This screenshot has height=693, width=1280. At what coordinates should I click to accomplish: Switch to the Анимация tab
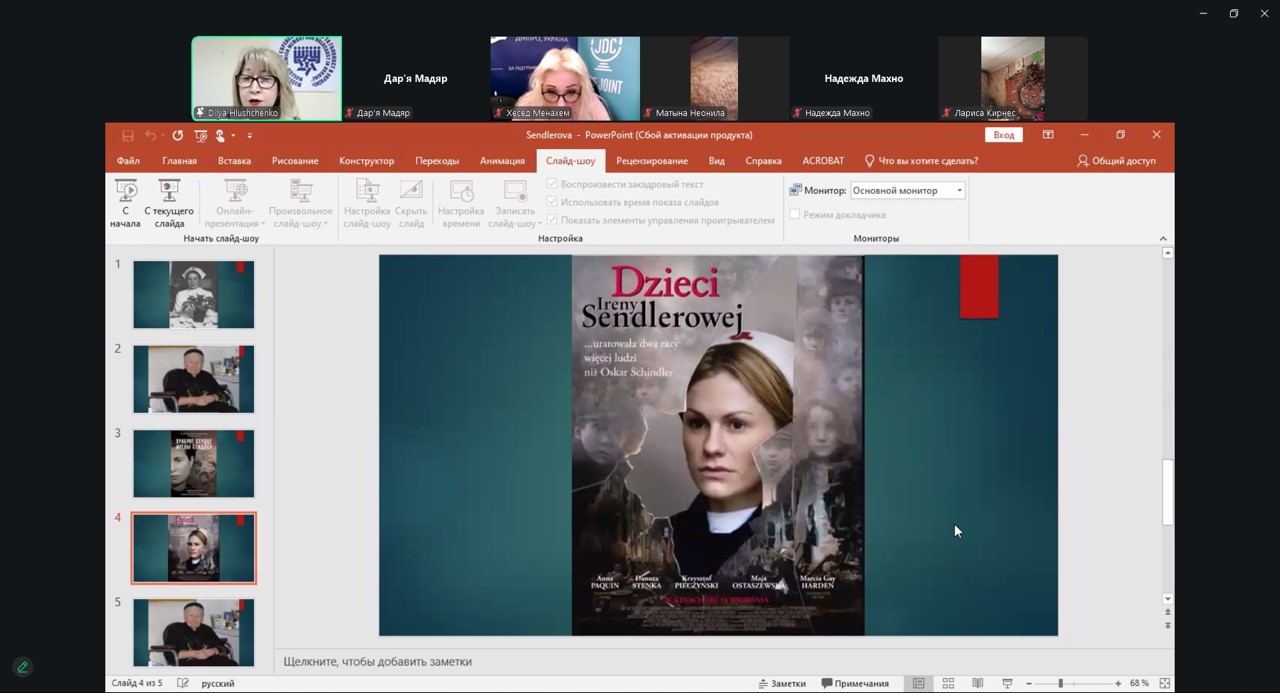[x=502, y=161]
